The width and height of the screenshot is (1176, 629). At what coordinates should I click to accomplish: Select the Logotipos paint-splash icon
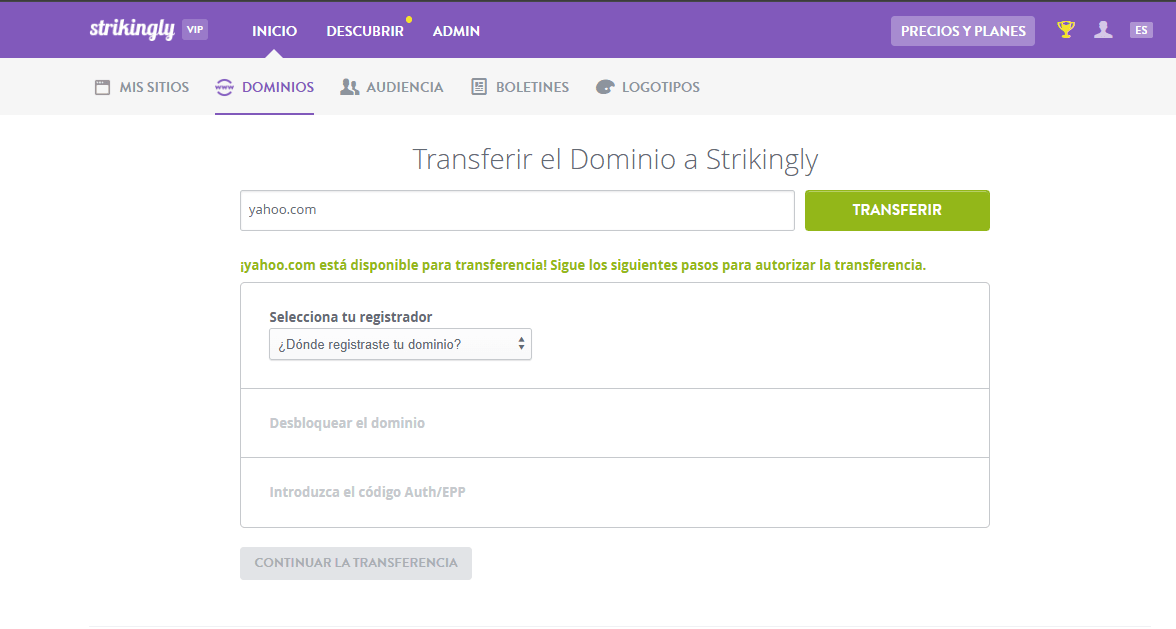pos(604,86)
